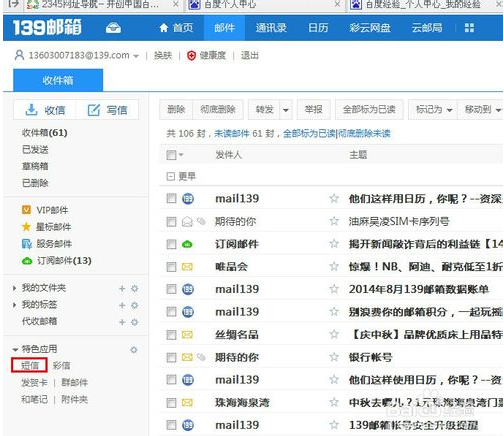504x436 pixels.
Task: Click the attachment clip on the 油麻吴凌SIM卡序列号 email
Action: pos(201,221)
